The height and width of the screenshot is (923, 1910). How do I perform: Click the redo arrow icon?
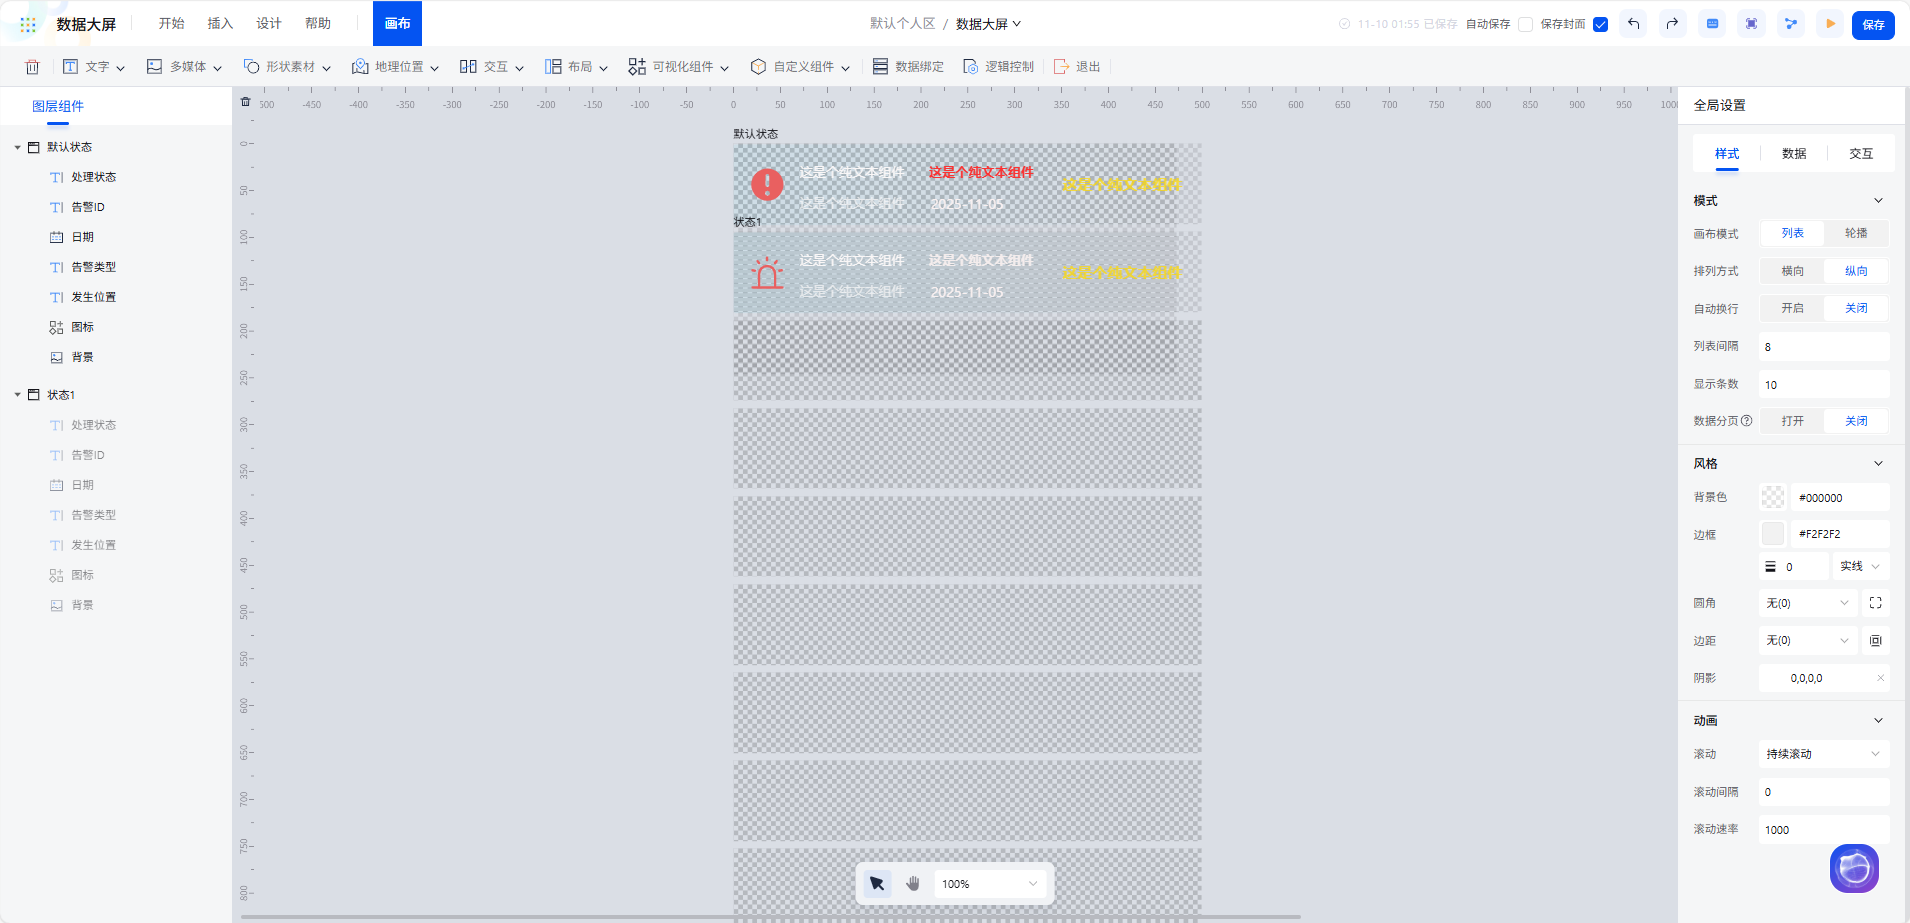tap(1672, 24)
